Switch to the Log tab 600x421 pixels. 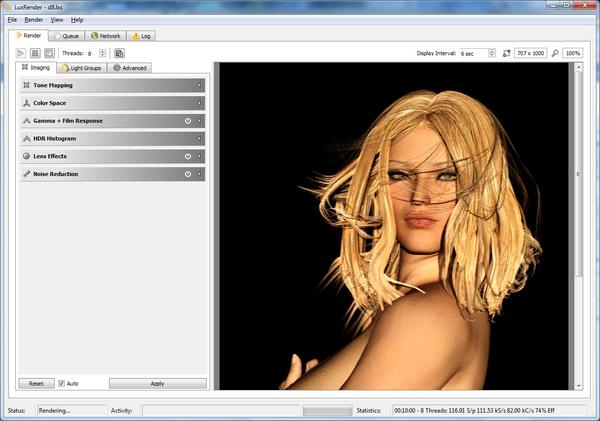[x=141, y=36]
